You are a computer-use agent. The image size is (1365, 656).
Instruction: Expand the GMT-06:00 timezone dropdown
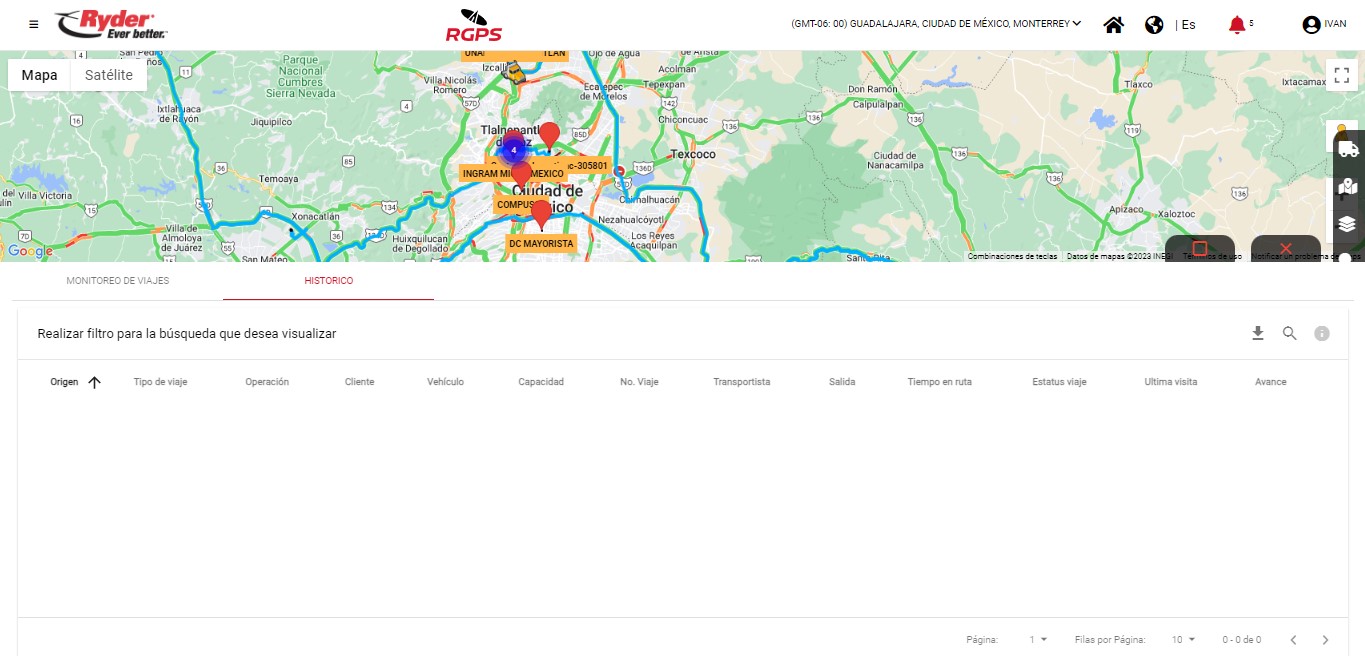pyautogui.click(x=936, y=24)
